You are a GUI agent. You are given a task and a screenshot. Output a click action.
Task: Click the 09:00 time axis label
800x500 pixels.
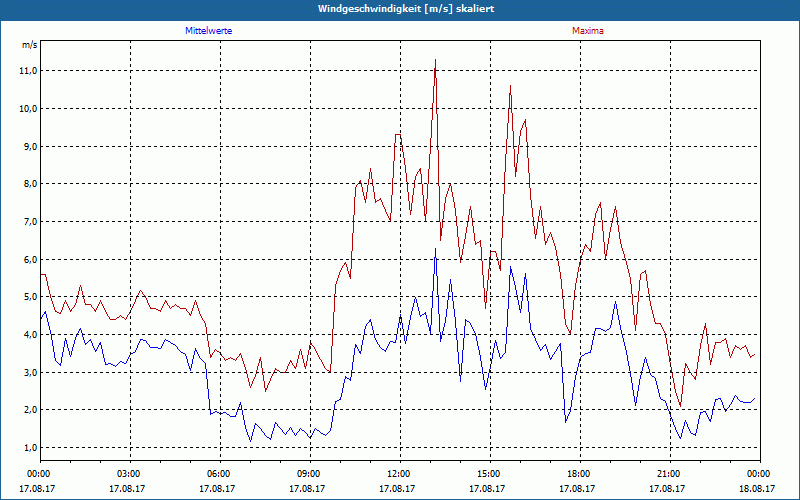310,474
